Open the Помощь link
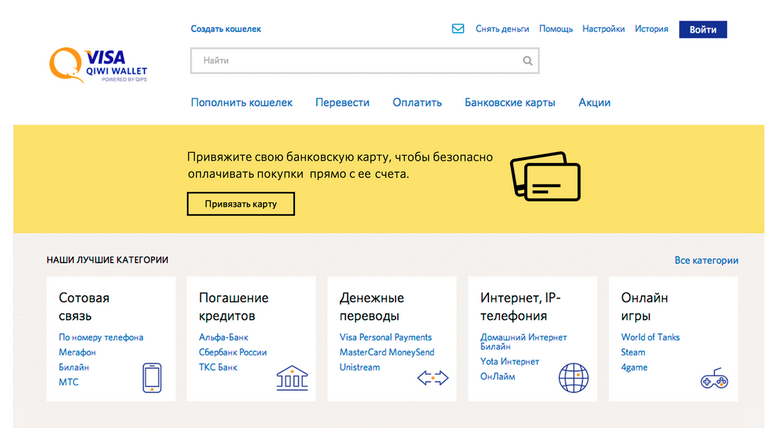The image size is (778, 428). (x=556, y=29)
